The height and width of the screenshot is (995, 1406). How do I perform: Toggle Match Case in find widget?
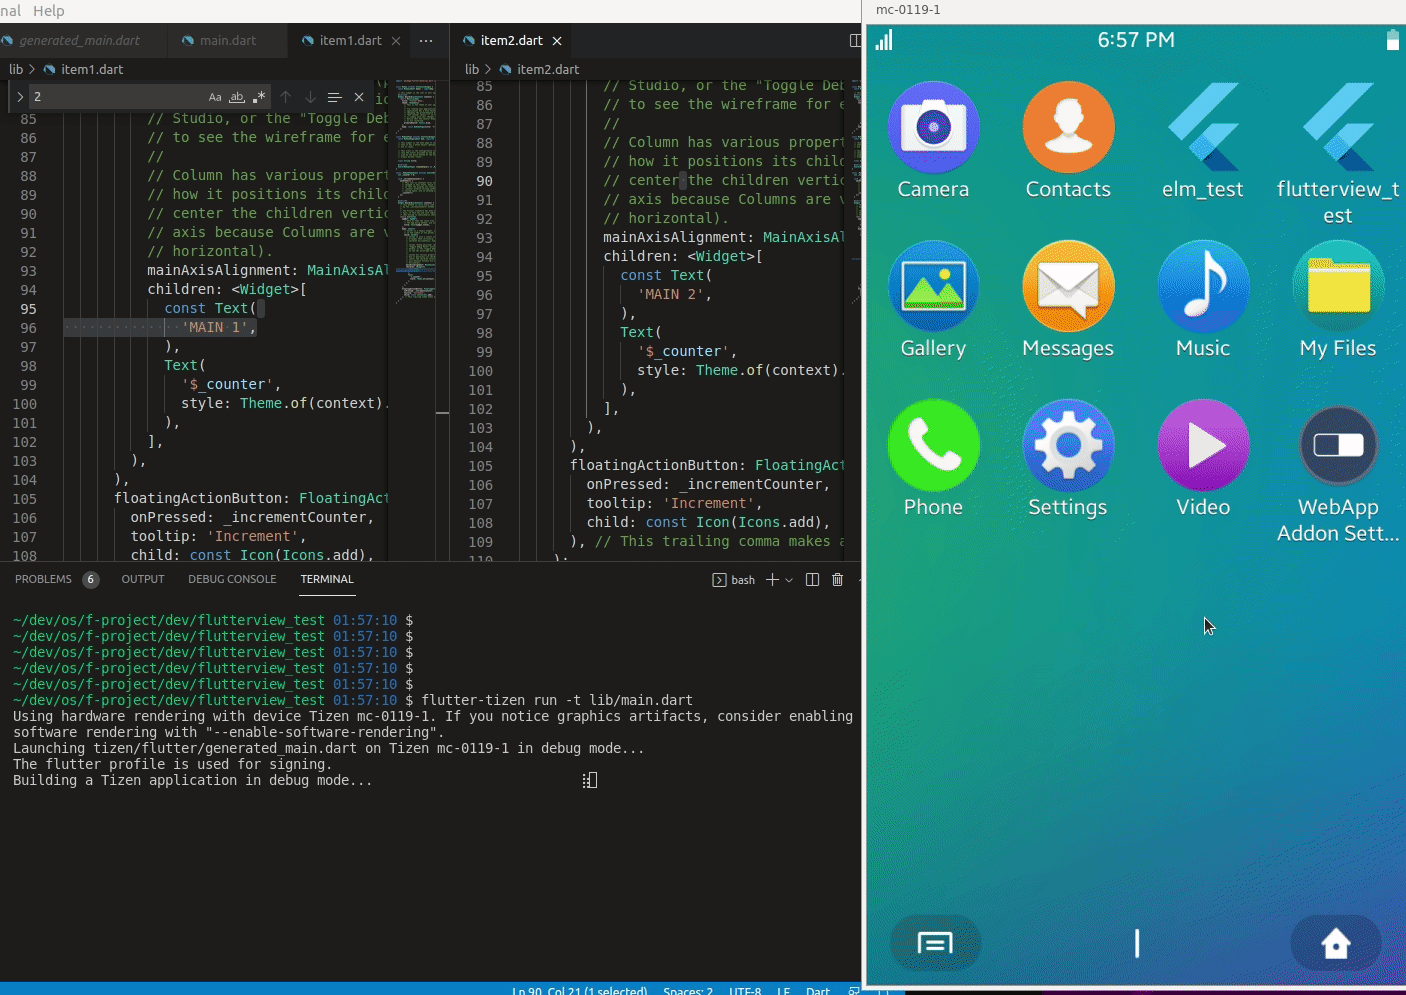215,97
